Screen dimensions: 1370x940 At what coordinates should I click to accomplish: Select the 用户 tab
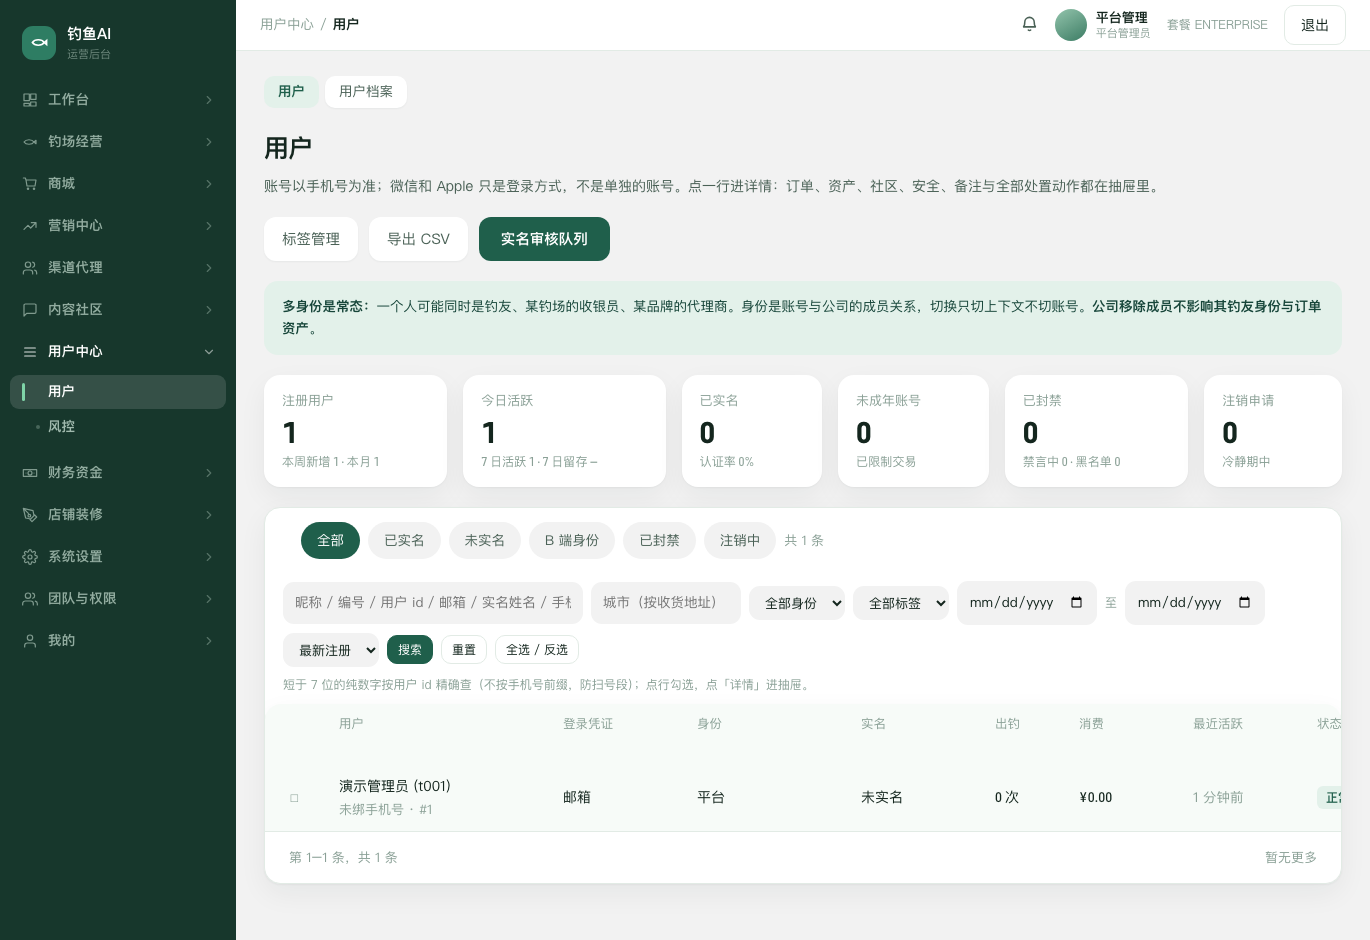click(291, 92)
